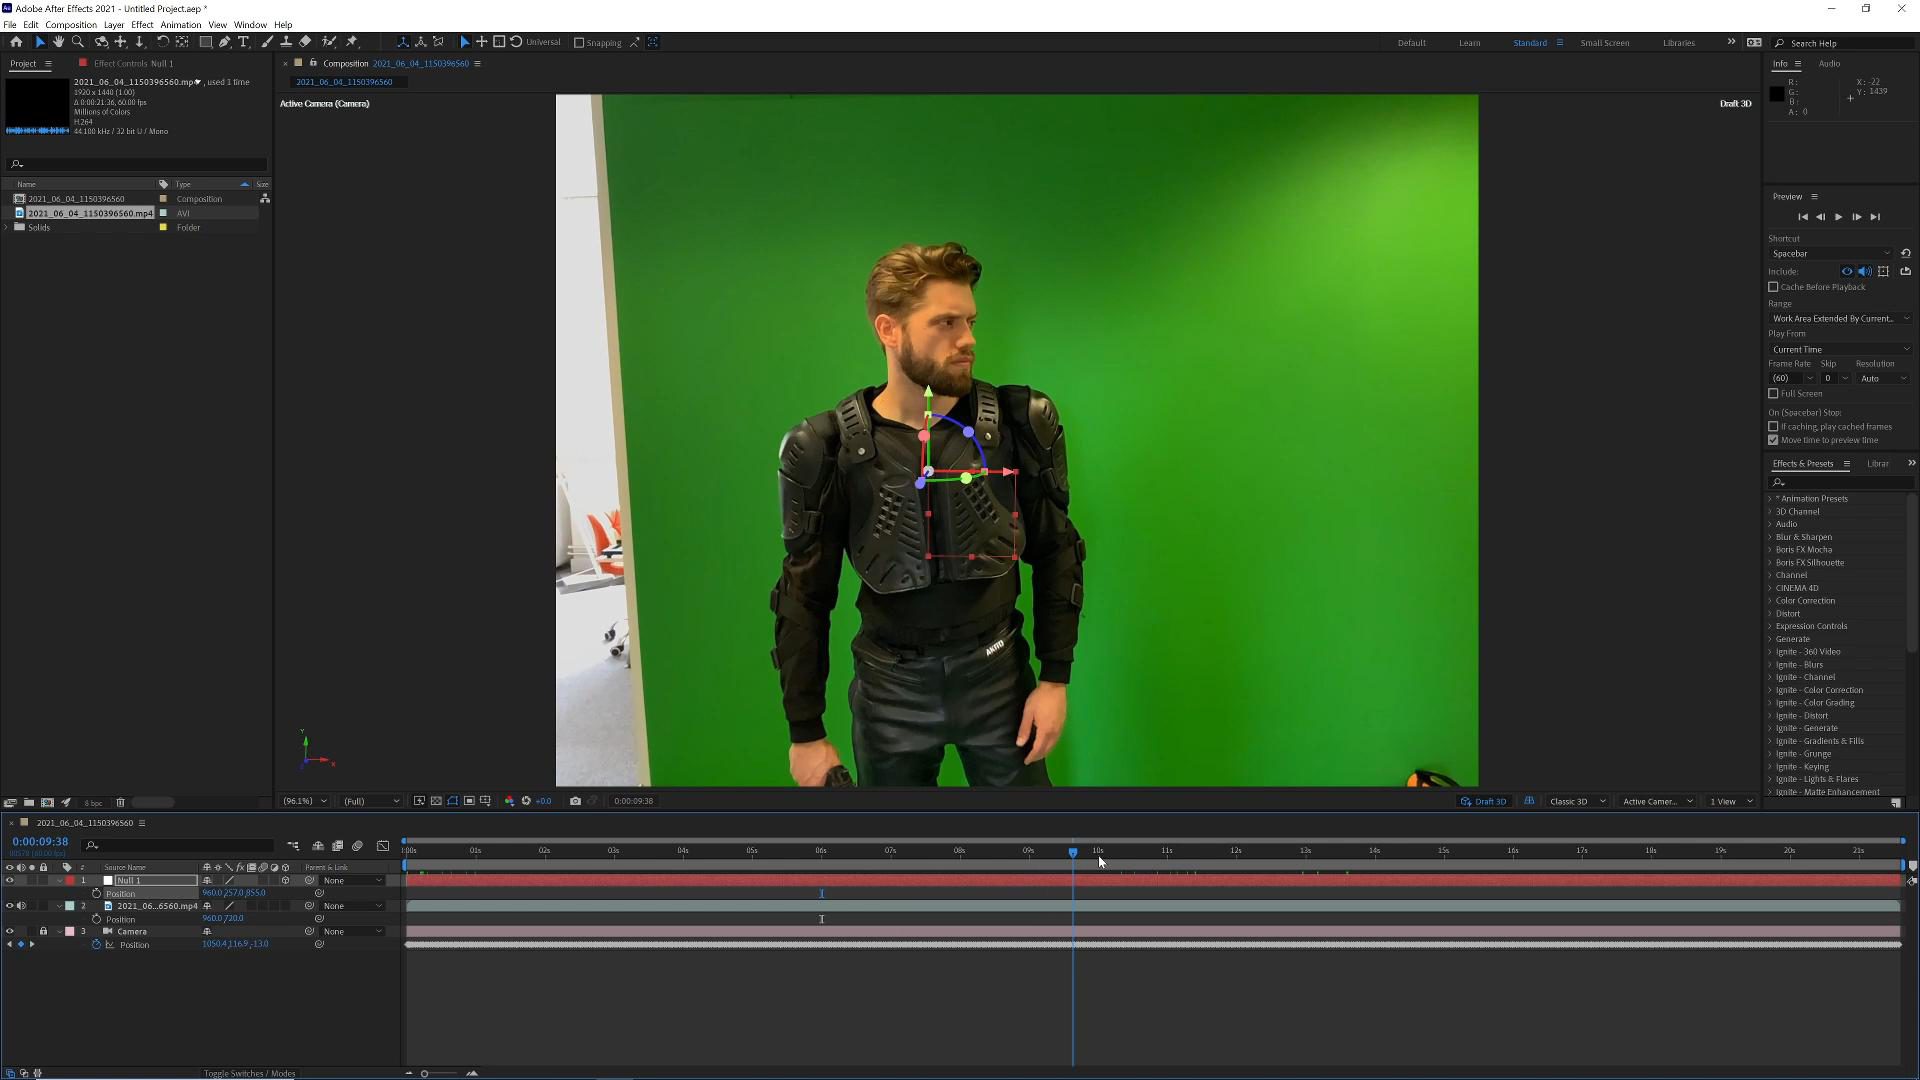Enable Cache Before Playback checkbox

point(1773,287)
